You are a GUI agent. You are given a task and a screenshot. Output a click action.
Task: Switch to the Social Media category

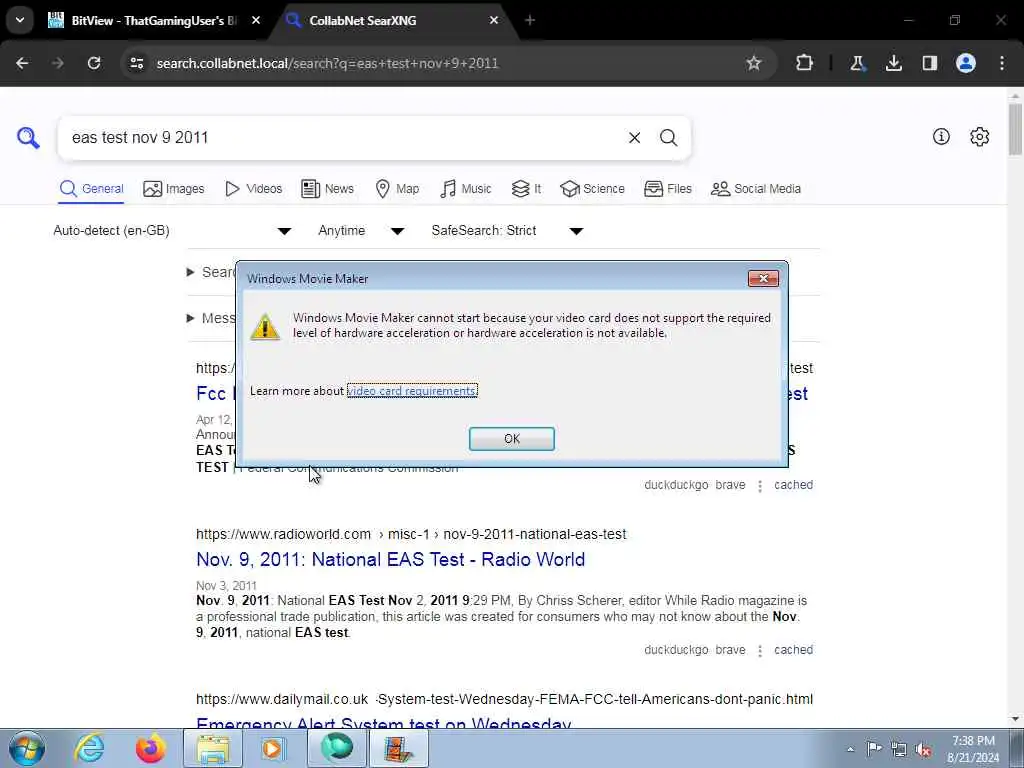point(756,189)
